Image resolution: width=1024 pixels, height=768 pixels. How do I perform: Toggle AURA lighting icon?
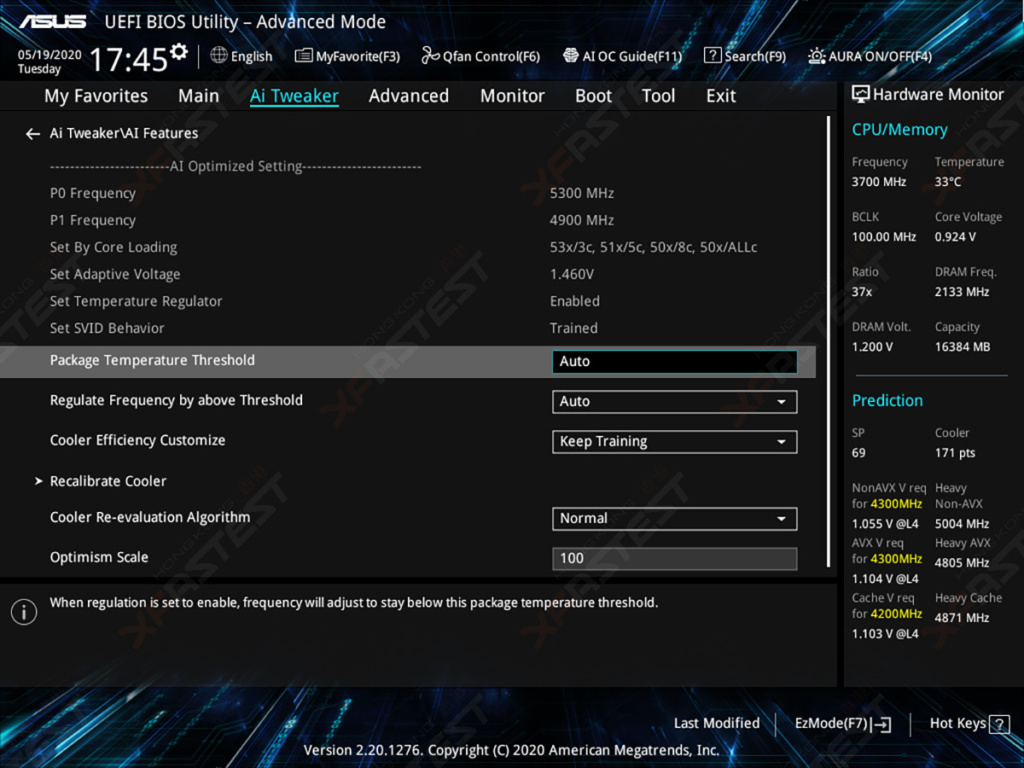(x=816, y=56)
